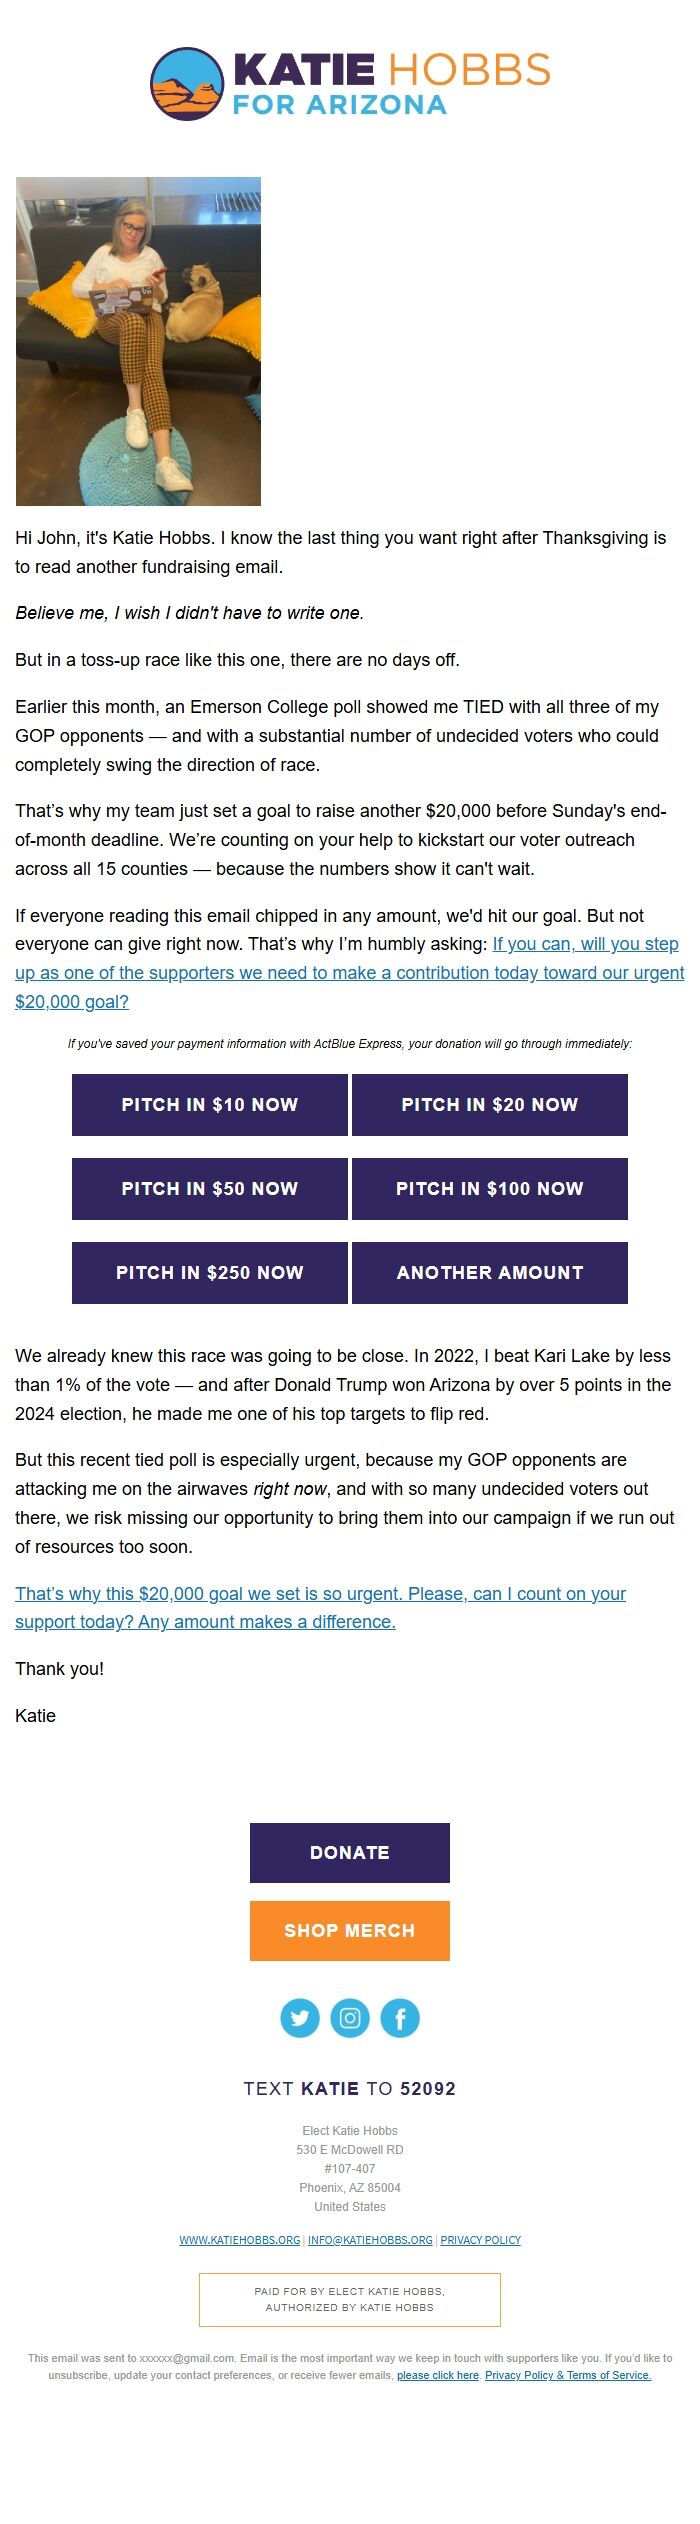Click the DONATE button
This screenshot has width=700, height=2524.
coord(349,1852)
